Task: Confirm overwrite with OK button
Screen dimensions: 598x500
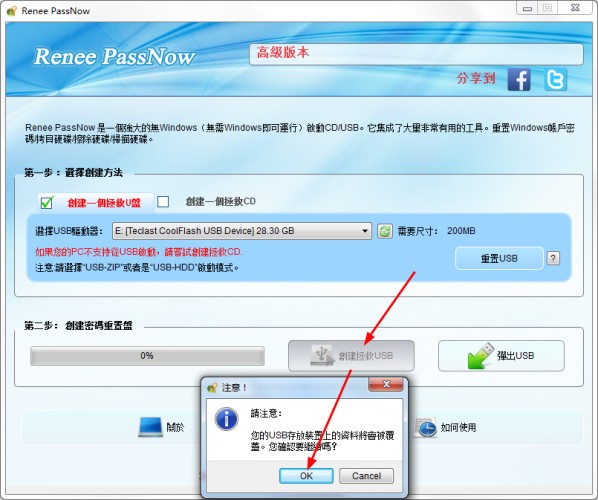Action: (x=306, y=476)
